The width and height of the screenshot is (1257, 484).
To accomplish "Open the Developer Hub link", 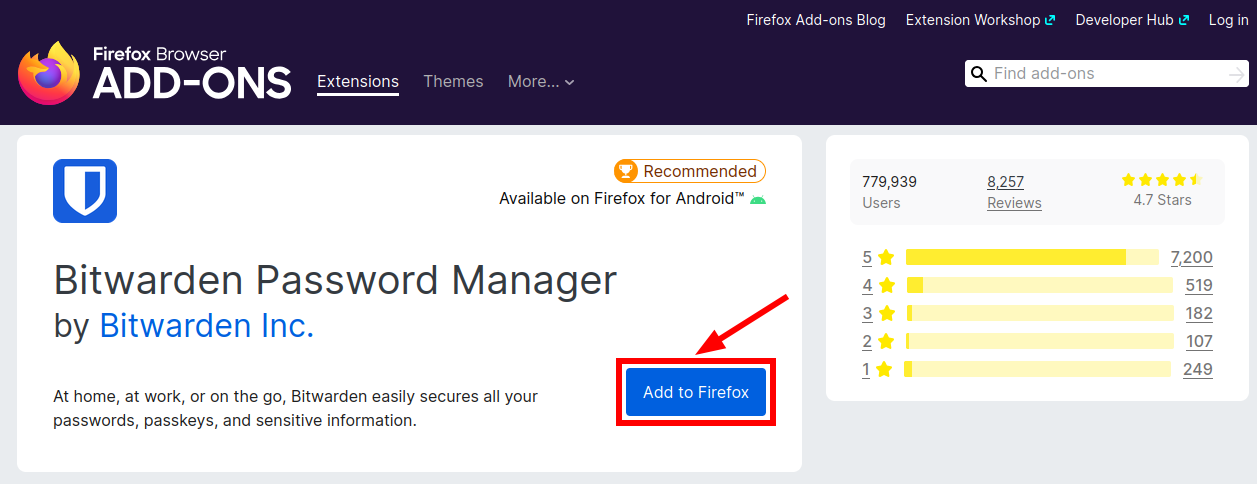I will pos(1124,20).
